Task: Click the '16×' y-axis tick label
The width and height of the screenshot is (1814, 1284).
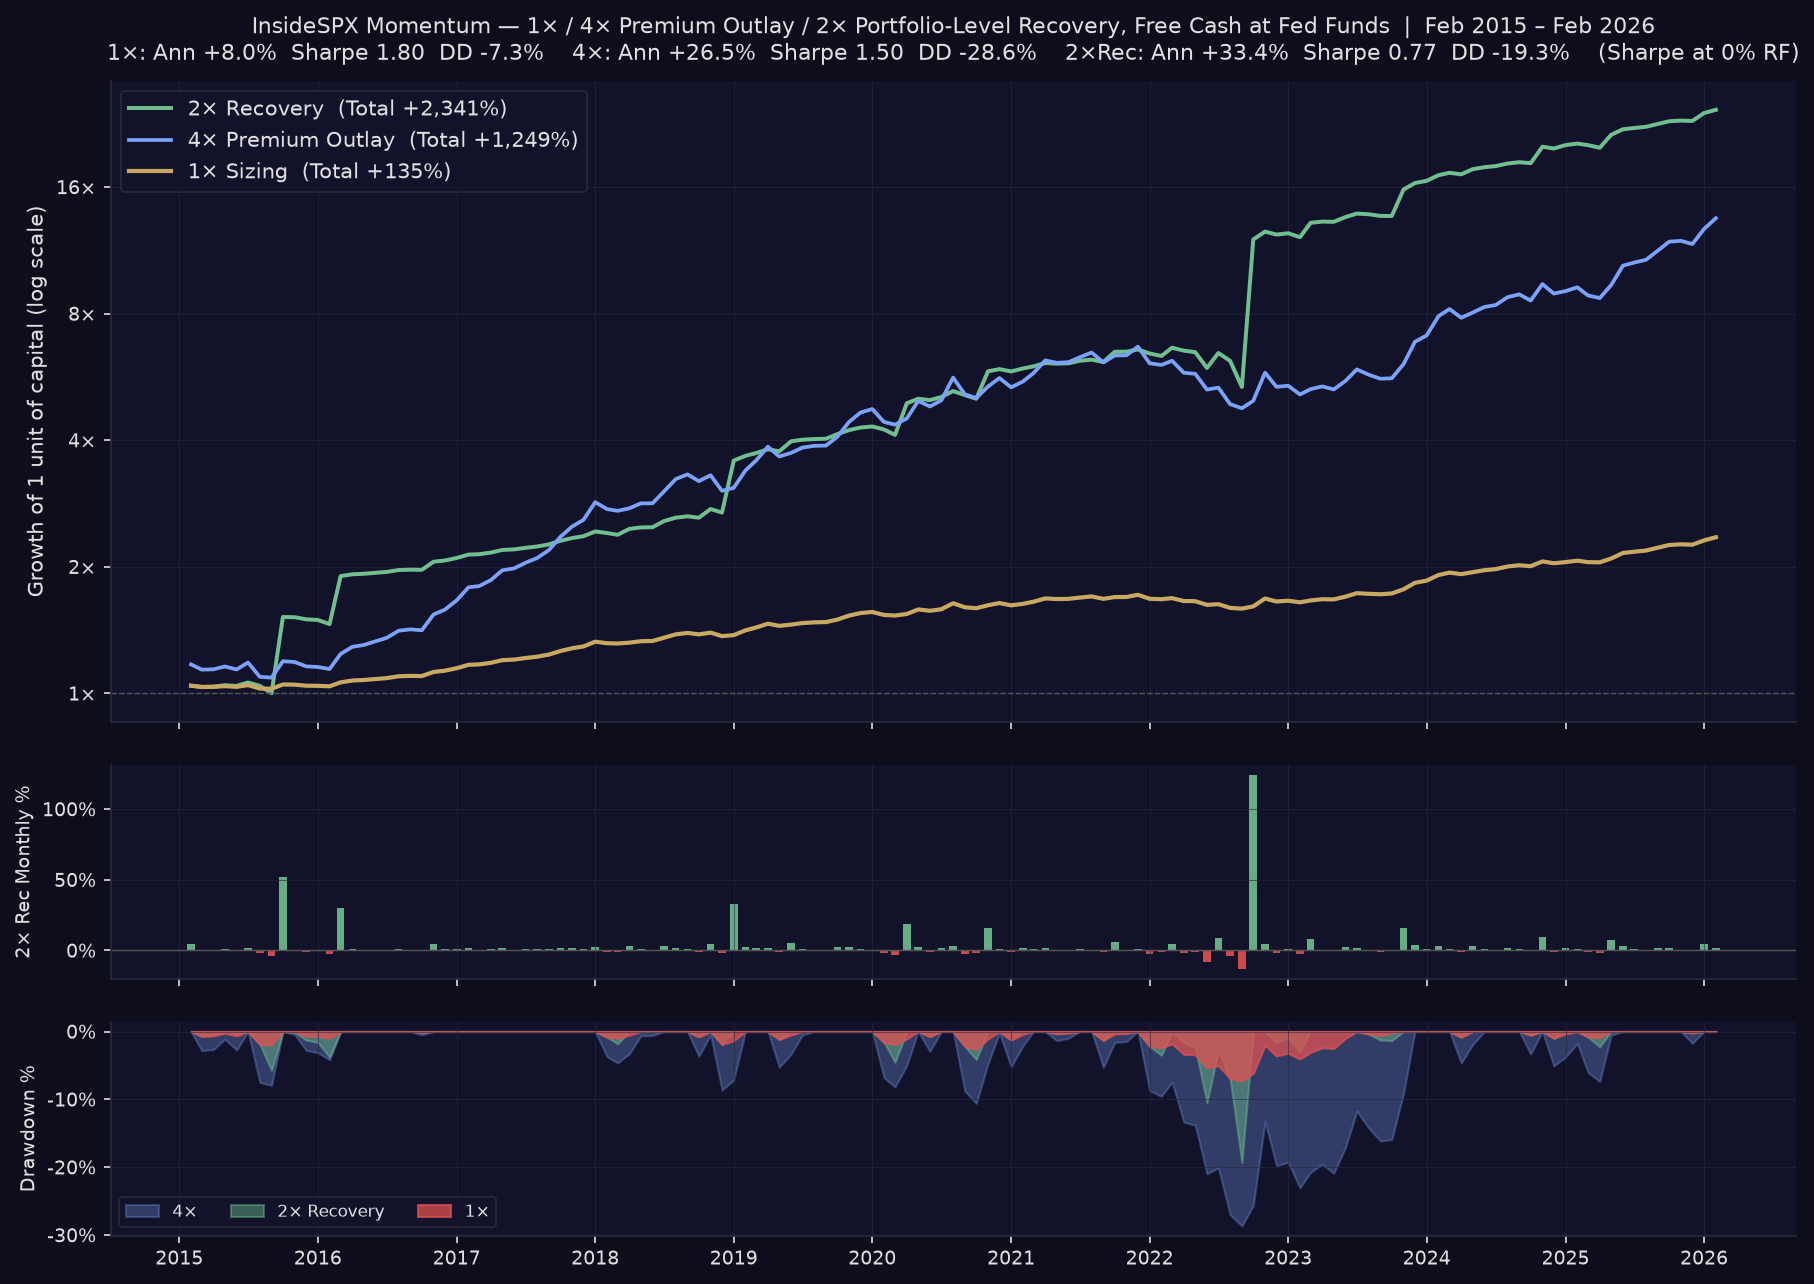Action: 76,188
